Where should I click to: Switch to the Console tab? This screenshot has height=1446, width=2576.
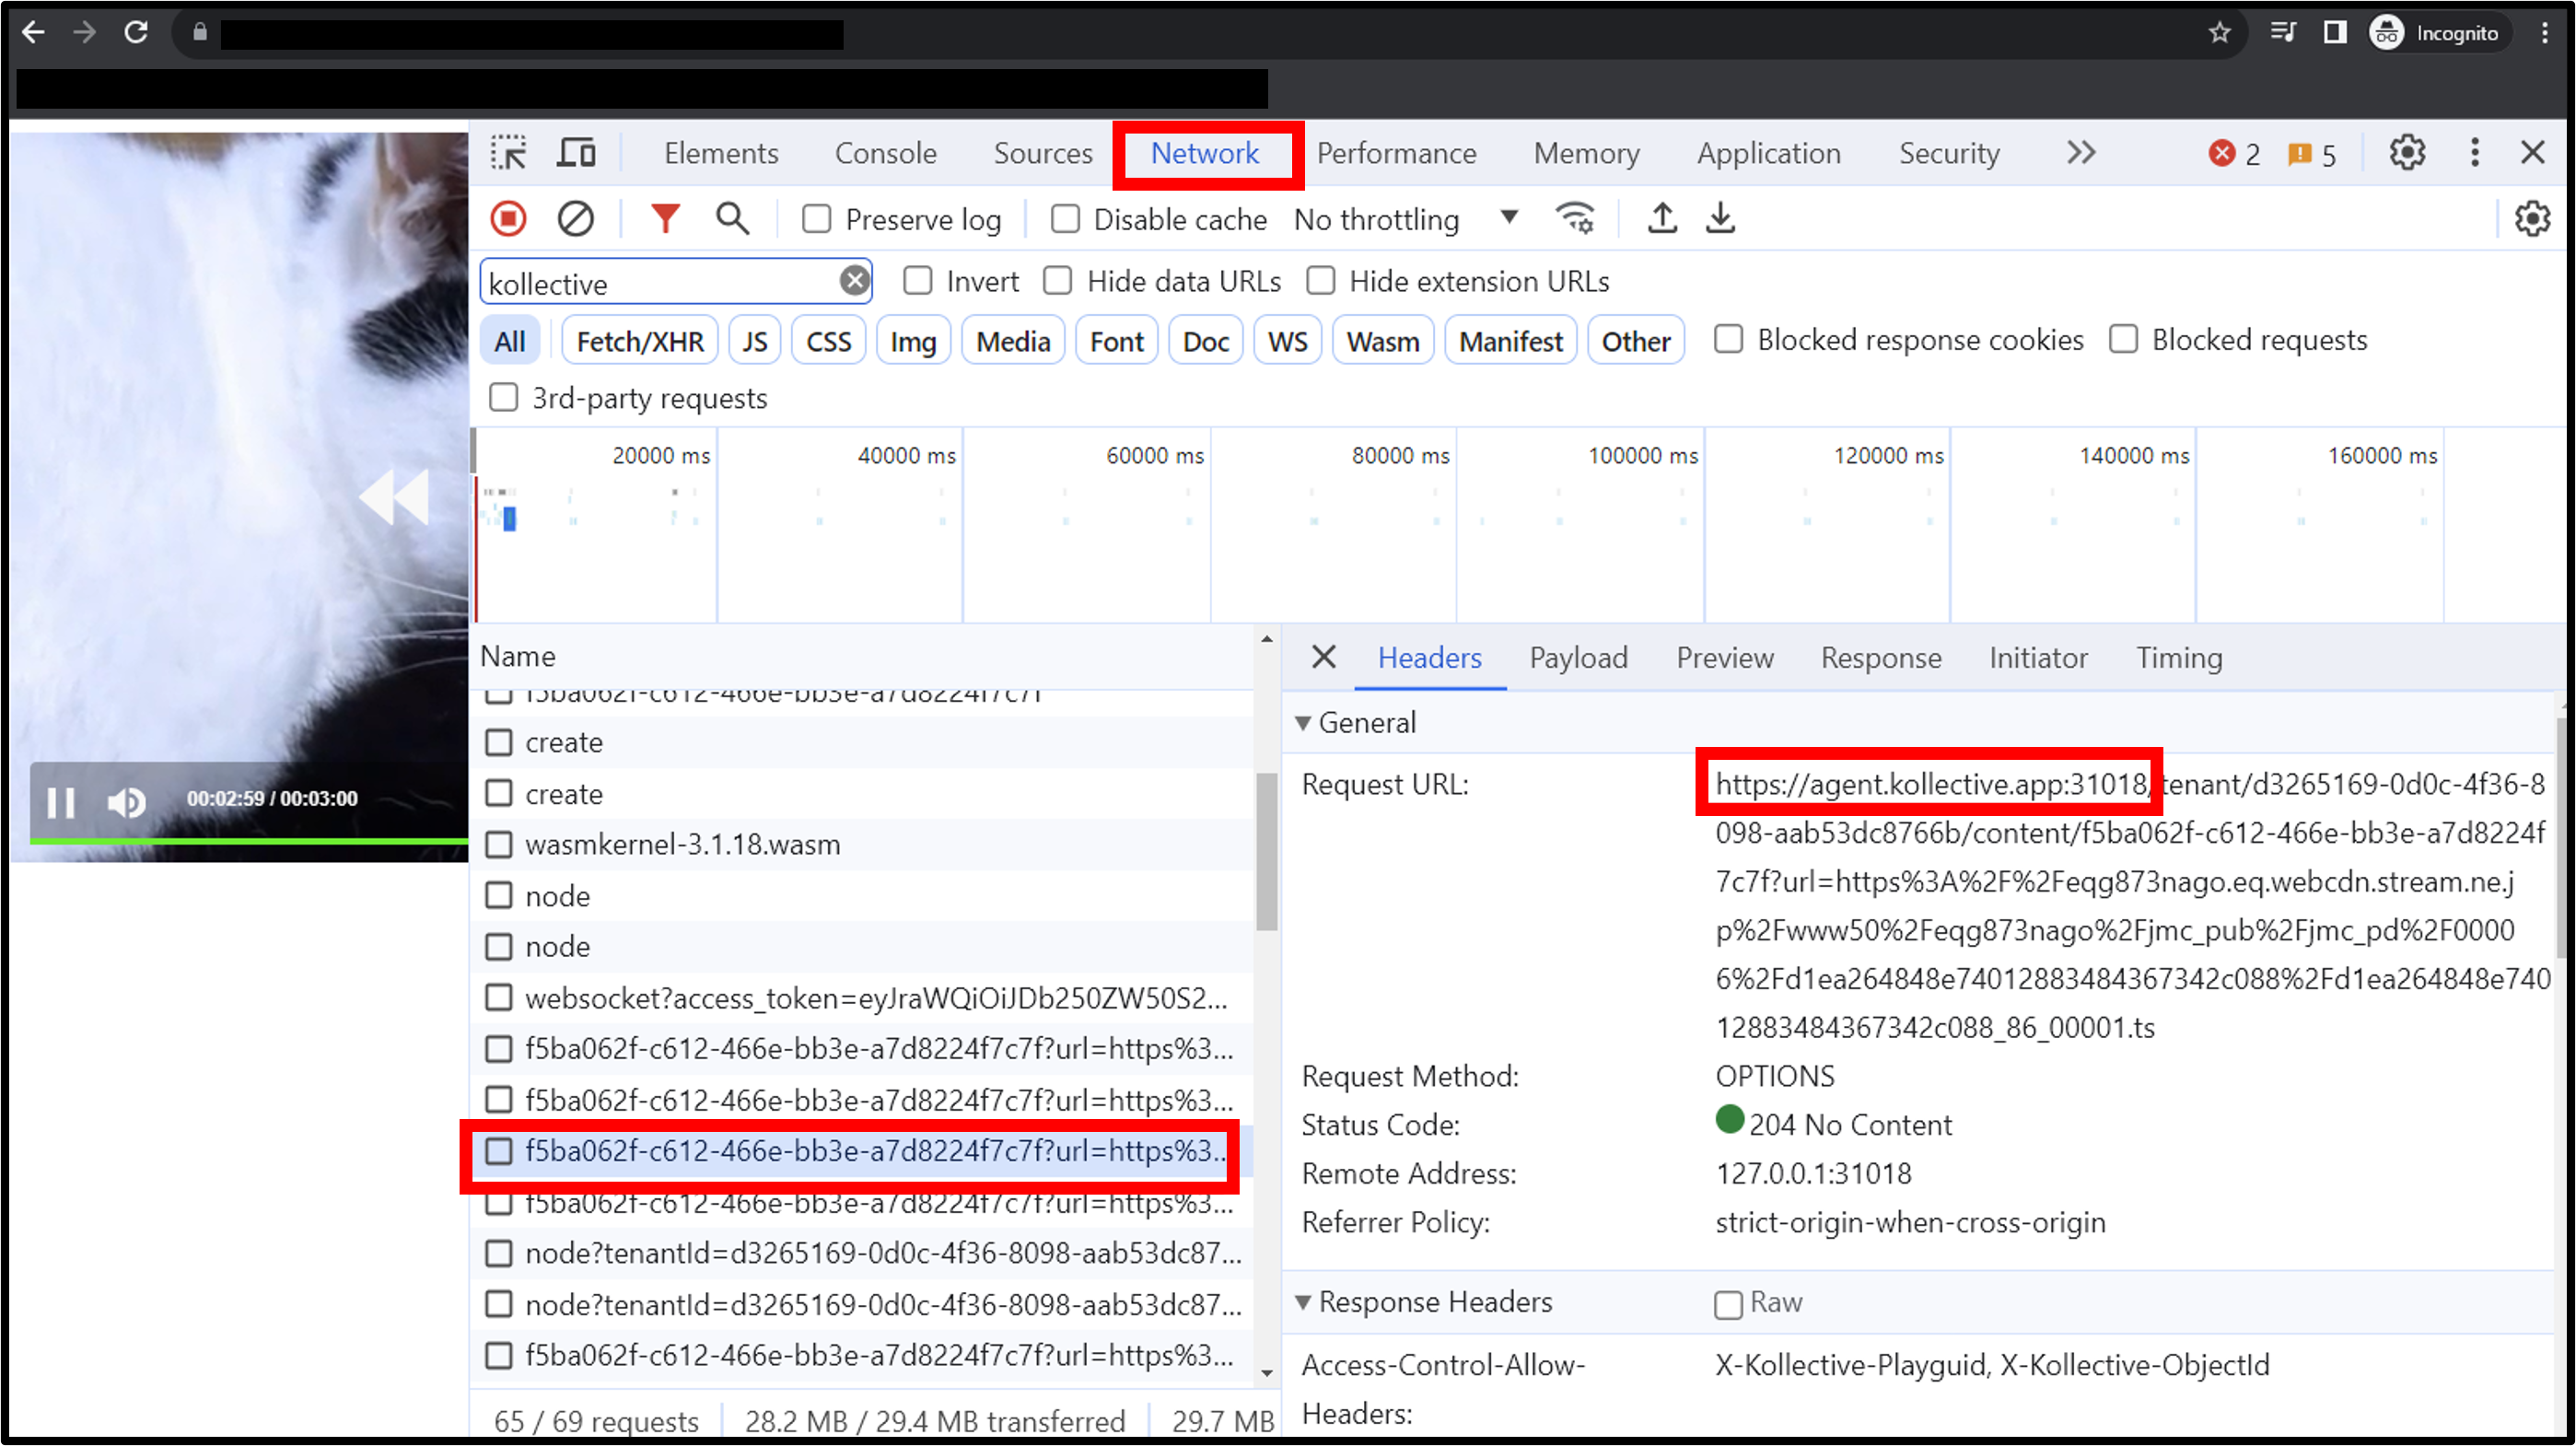(885, 153)
